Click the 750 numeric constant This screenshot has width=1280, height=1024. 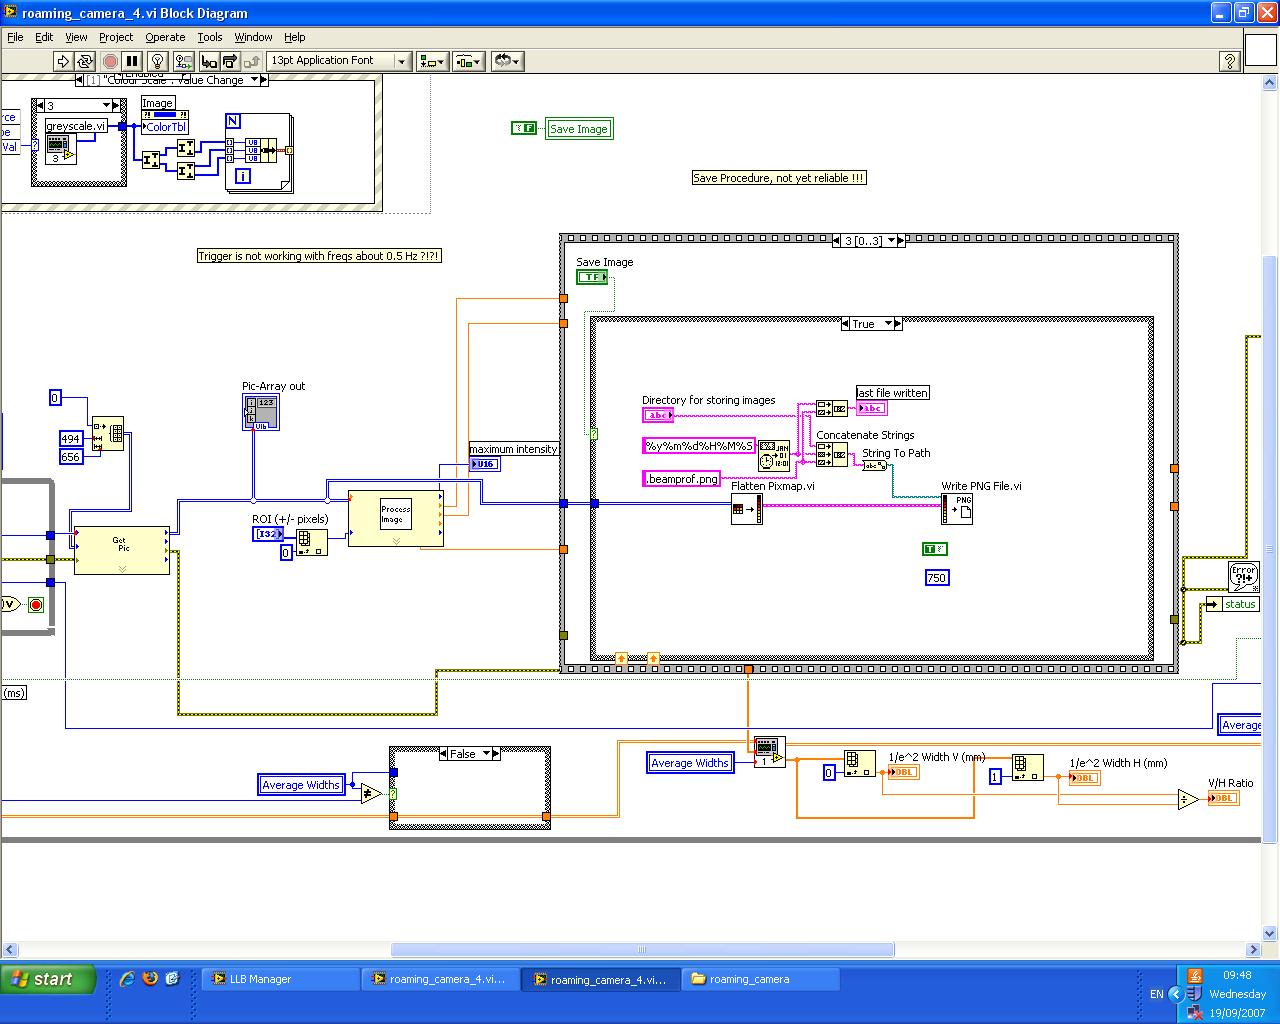[x=937, y=578]
